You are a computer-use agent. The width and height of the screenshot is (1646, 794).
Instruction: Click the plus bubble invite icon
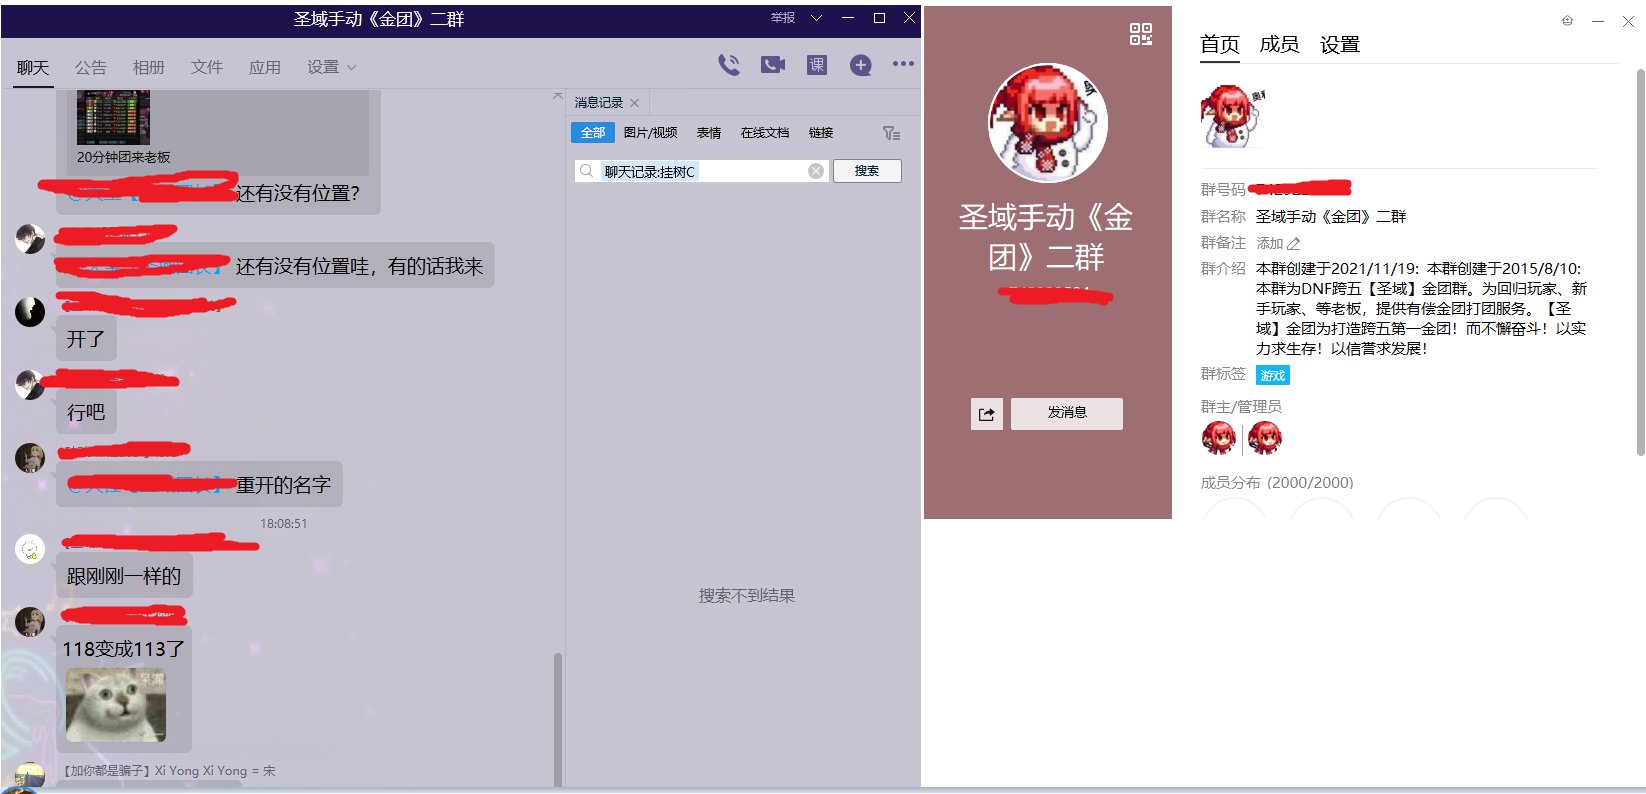[860, 65]
